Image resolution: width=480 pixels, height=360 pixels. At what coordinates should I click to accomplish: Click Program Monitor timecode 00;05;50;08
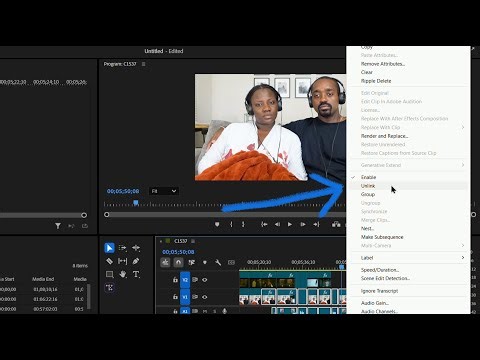(x=123, y=191)
